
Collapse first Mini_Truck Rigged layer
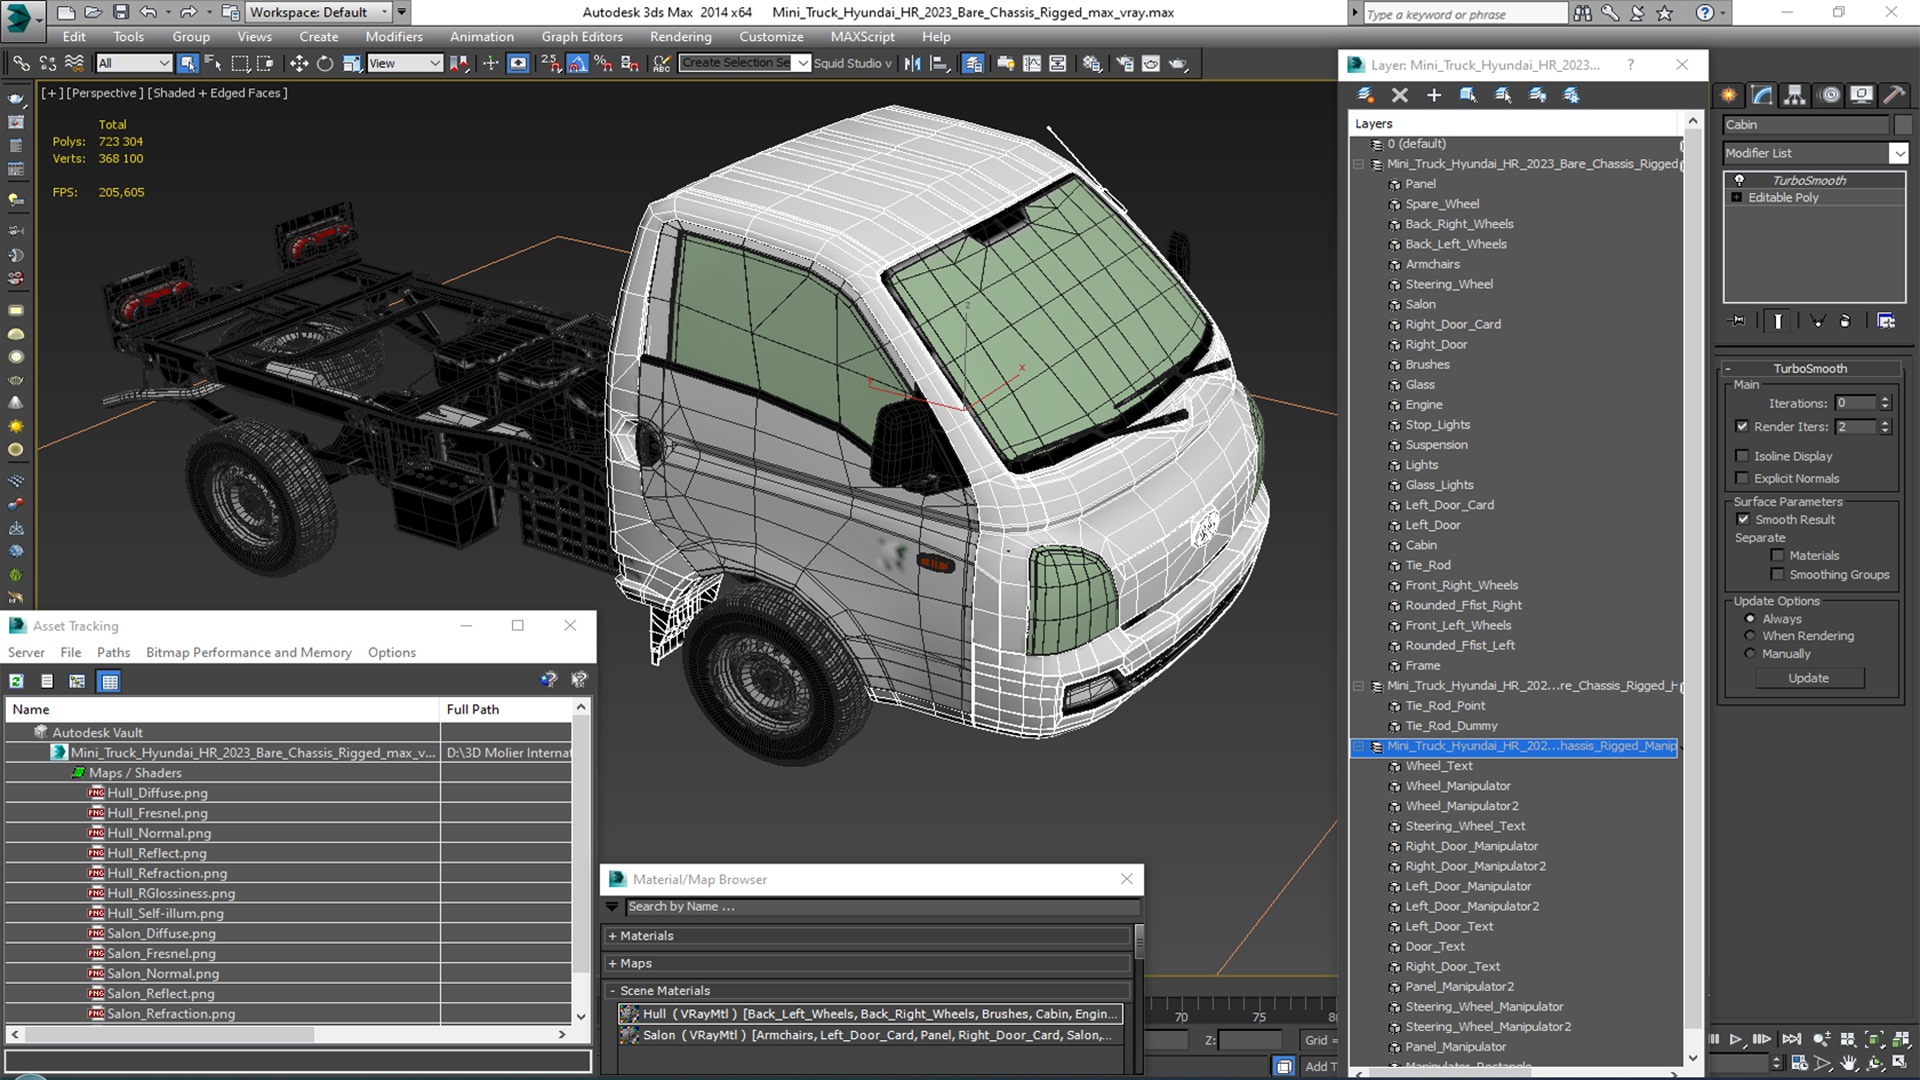click(1358, 164)
